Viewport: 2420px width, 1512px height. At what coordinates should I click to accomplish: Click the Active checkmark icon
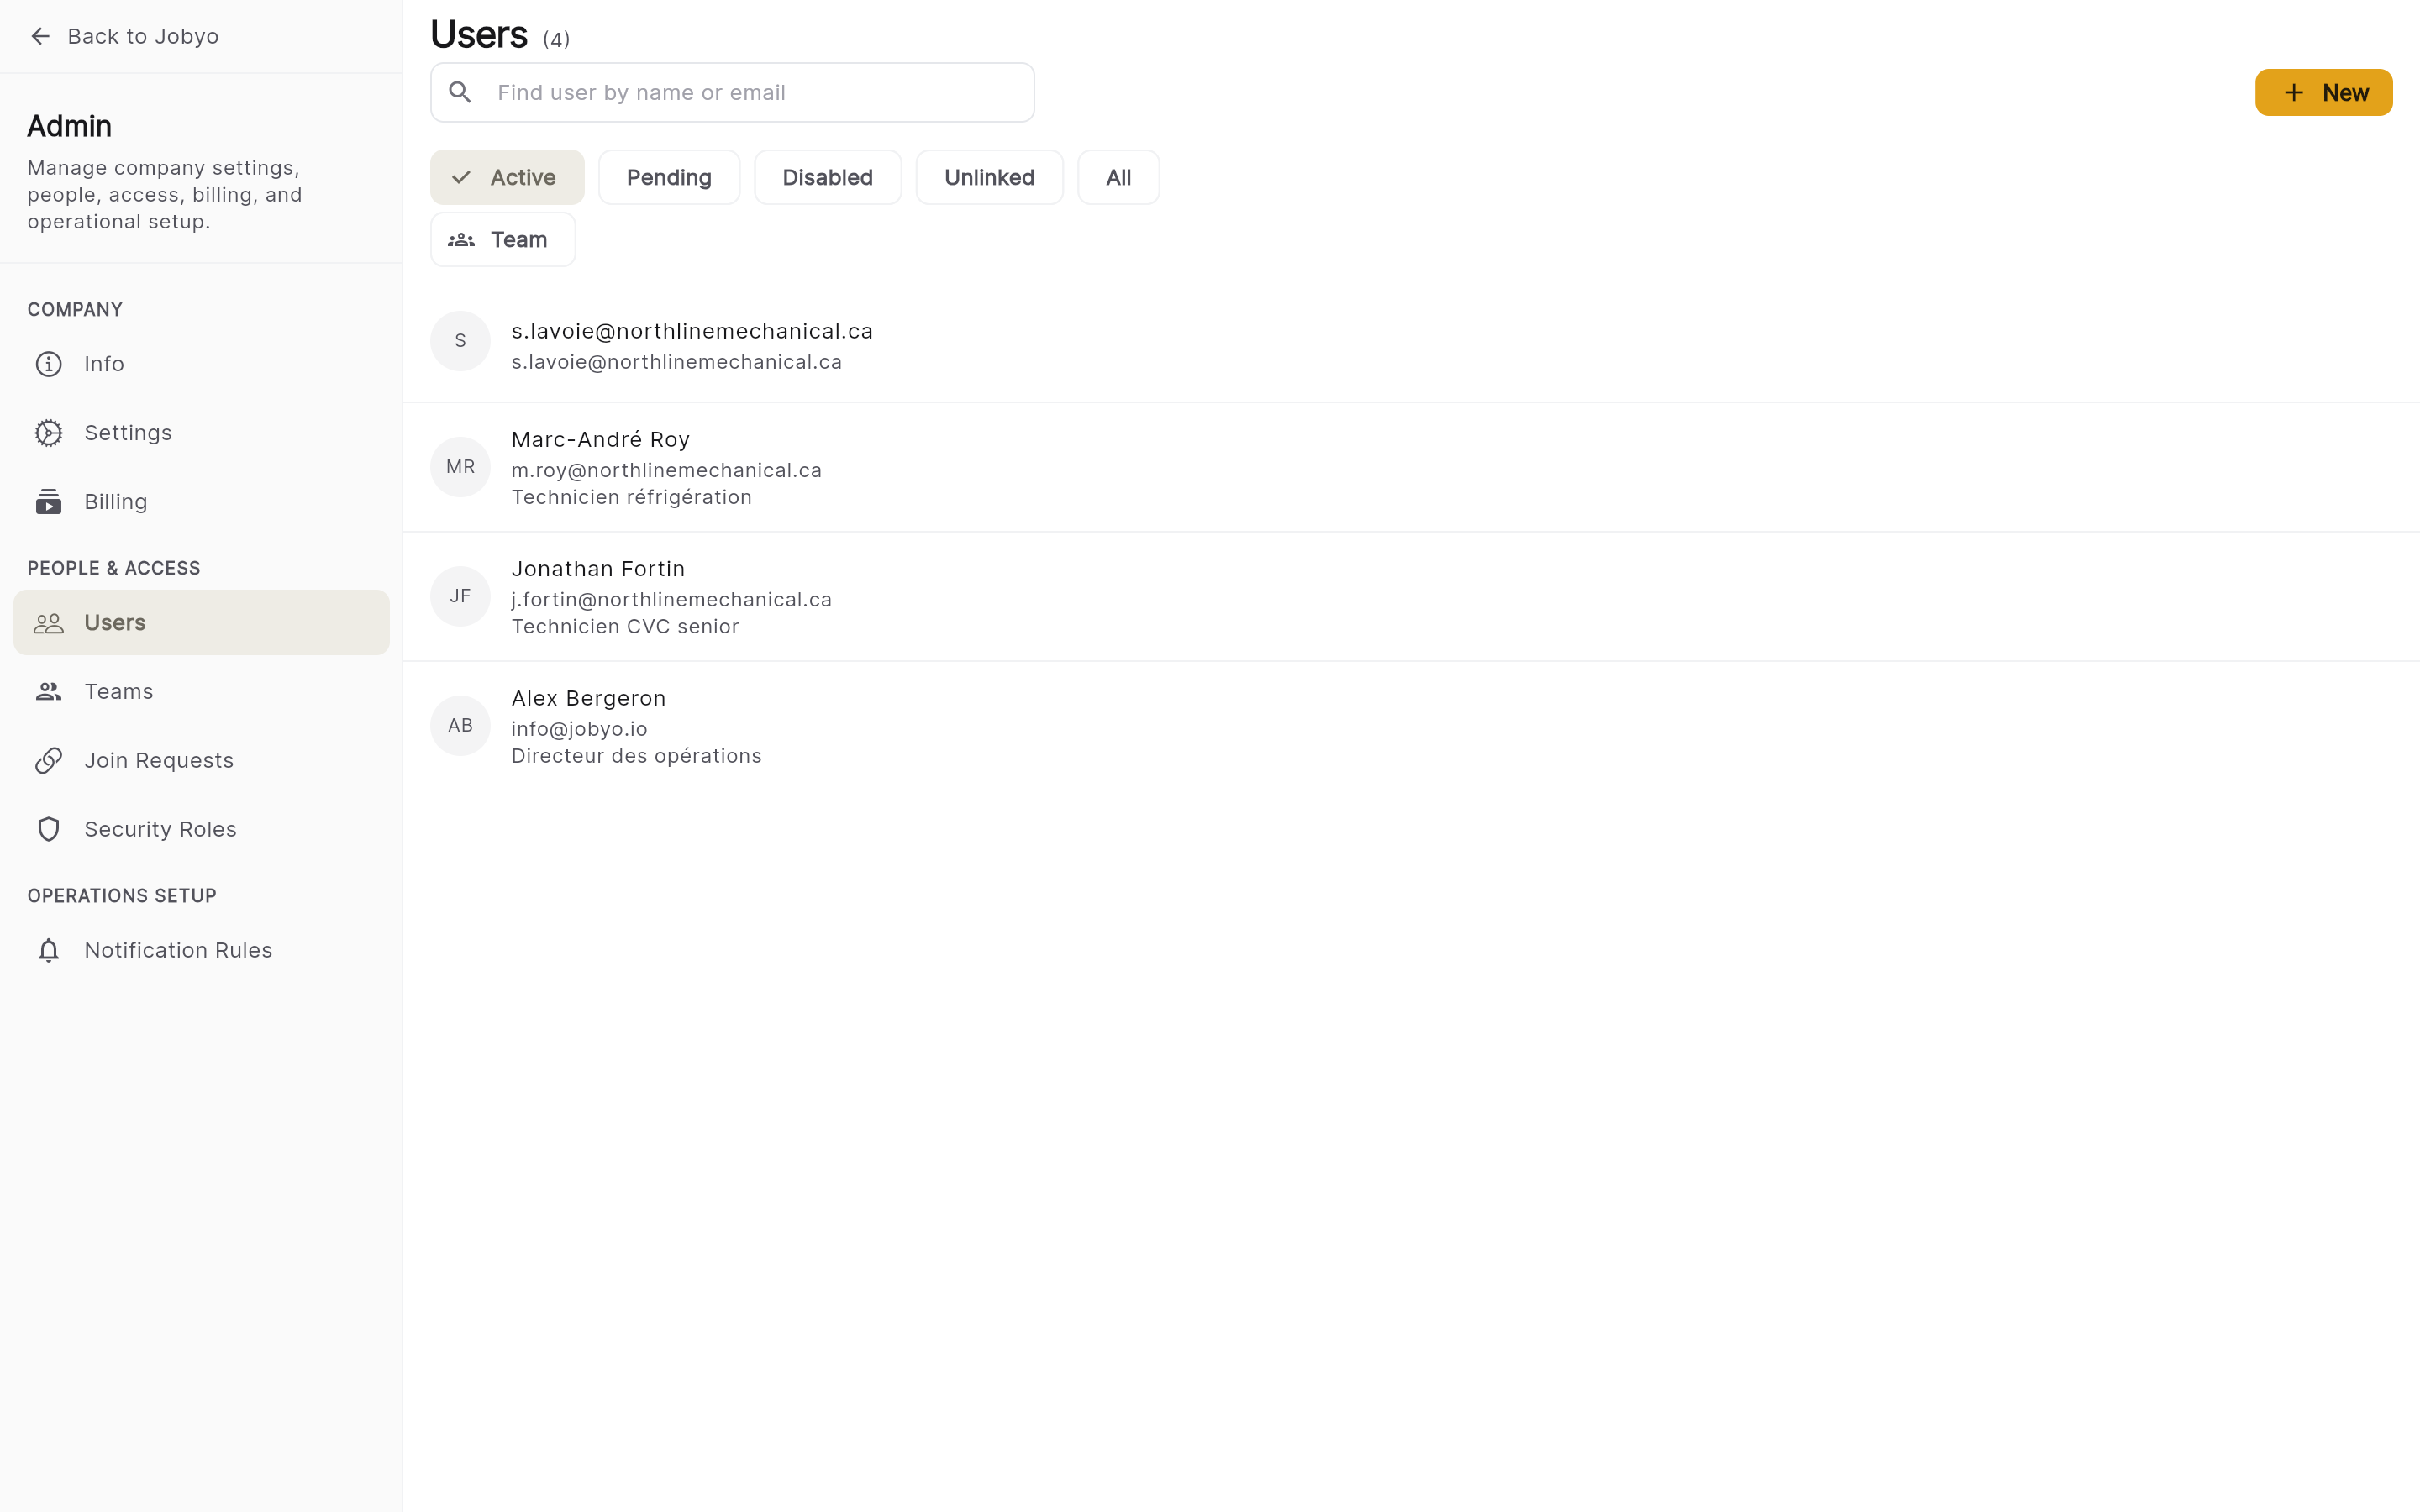click(461, 178)
